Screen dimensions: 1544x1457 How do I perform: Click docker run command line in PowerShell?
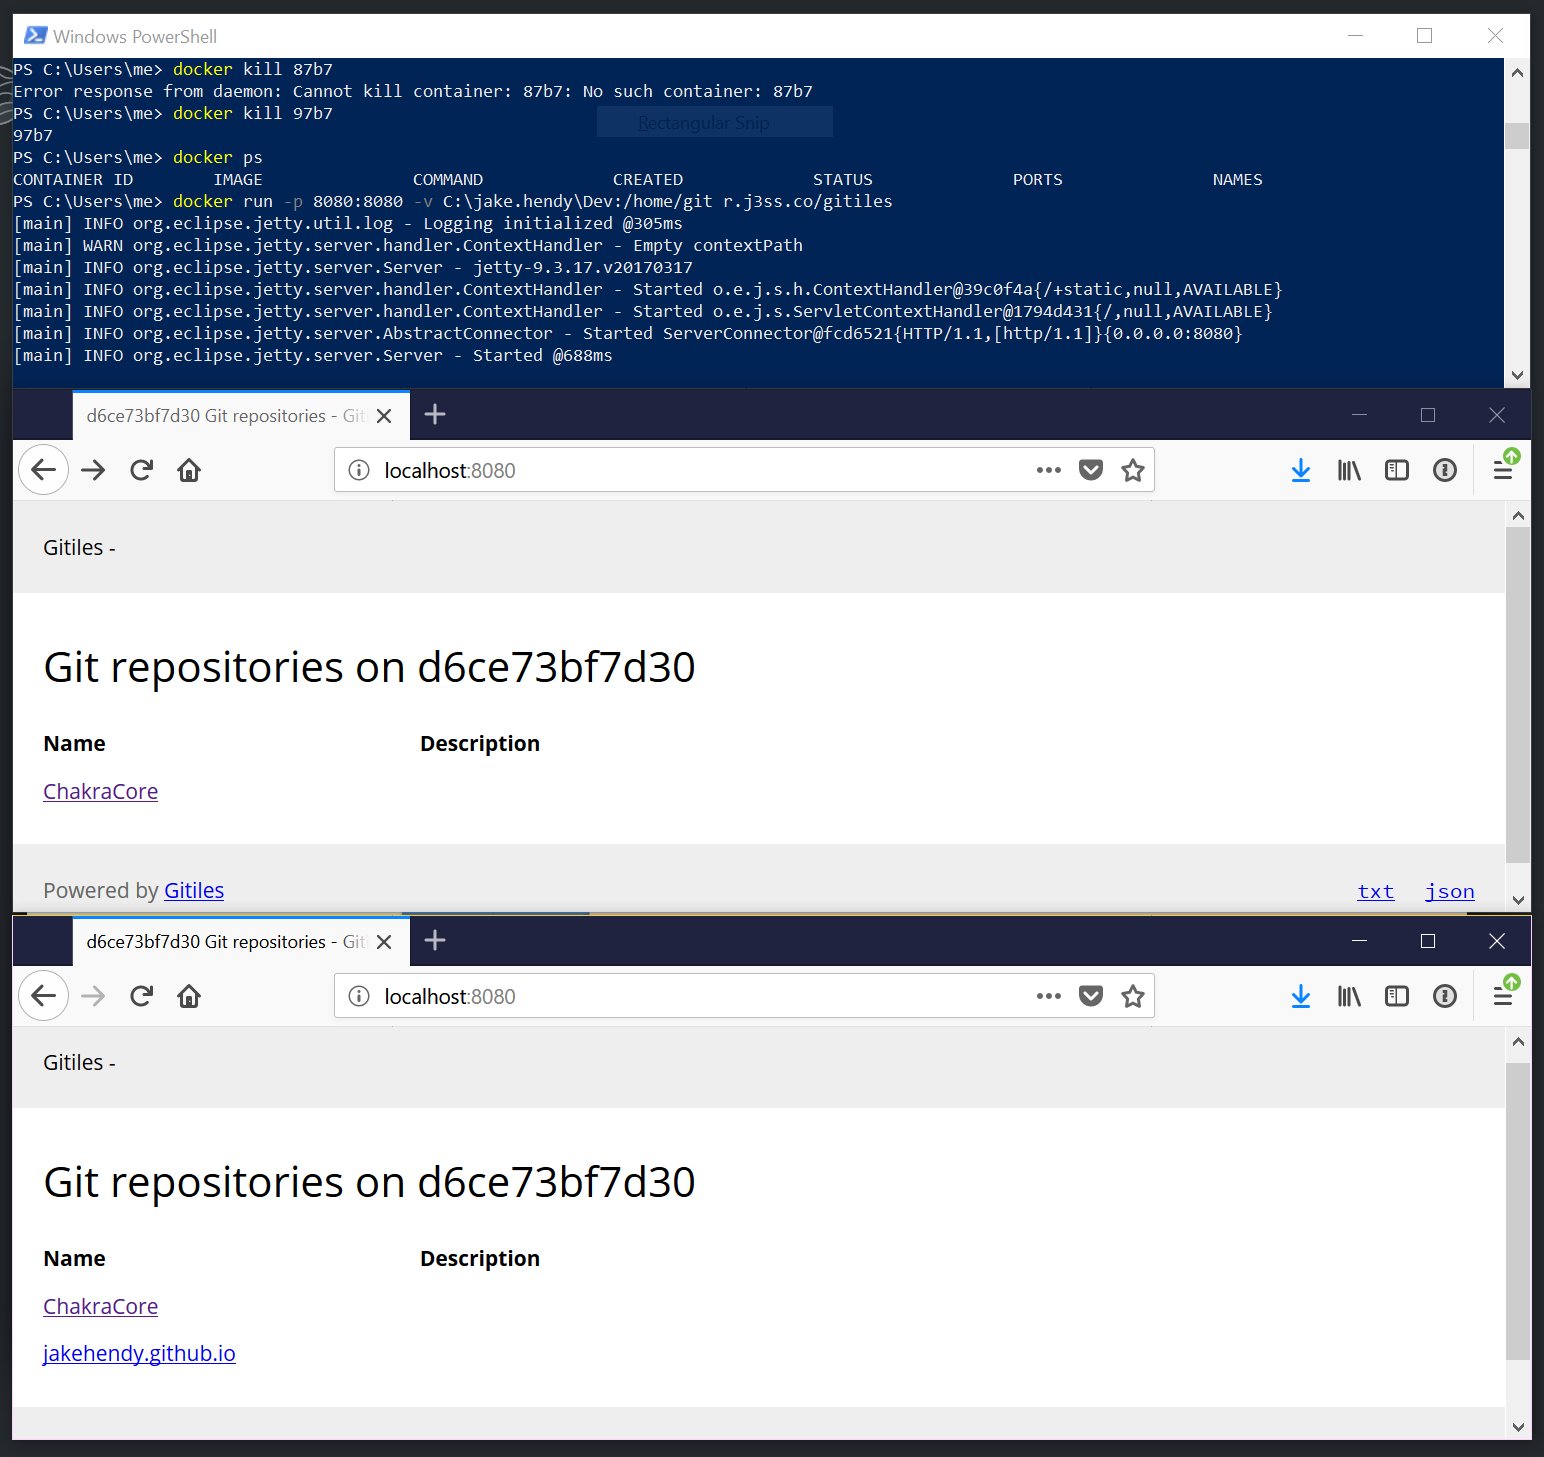tap(453, 201)
